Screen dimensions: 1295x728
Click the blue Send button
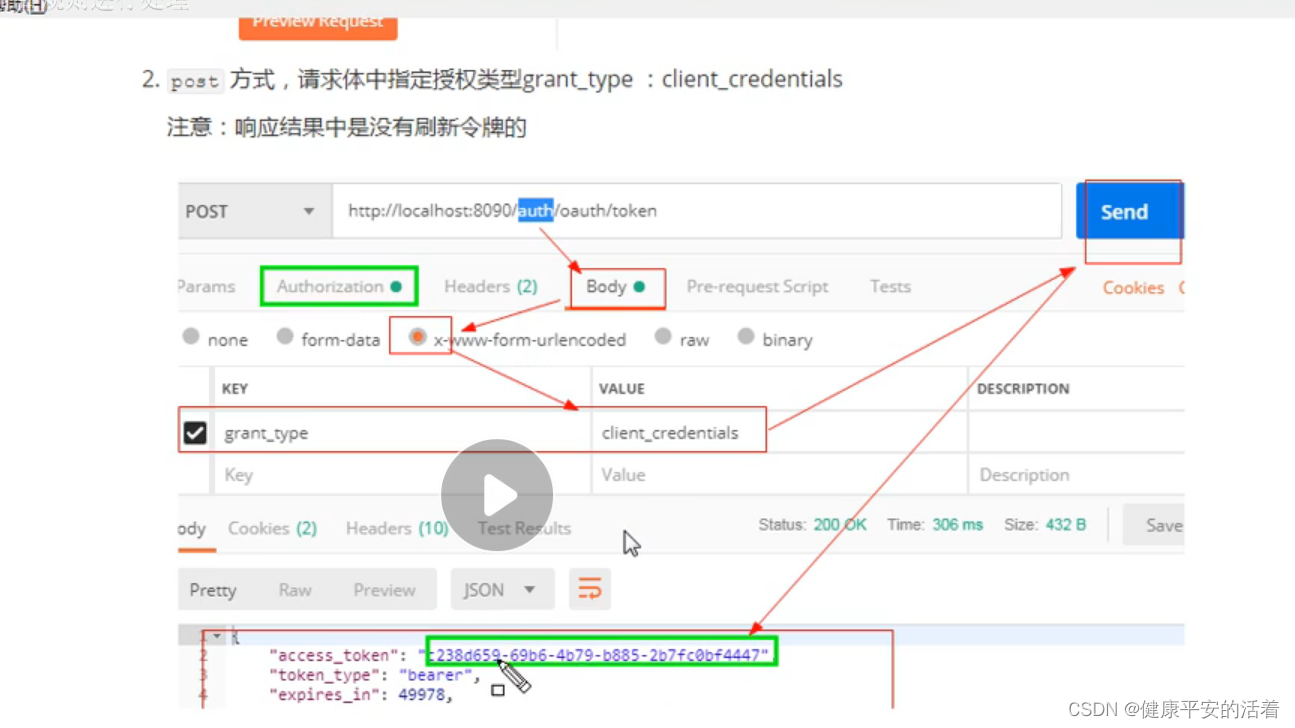click(1128, 211)
